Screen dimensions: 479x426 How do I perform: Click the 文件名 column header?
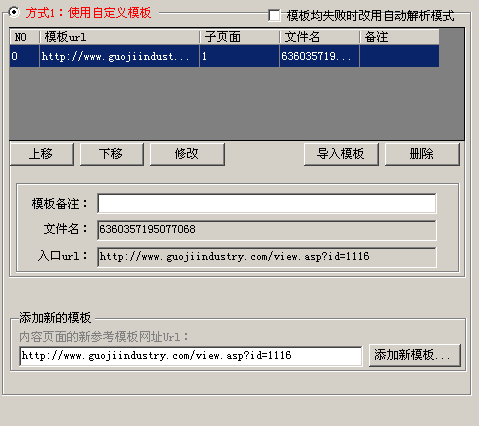[319, 37]
